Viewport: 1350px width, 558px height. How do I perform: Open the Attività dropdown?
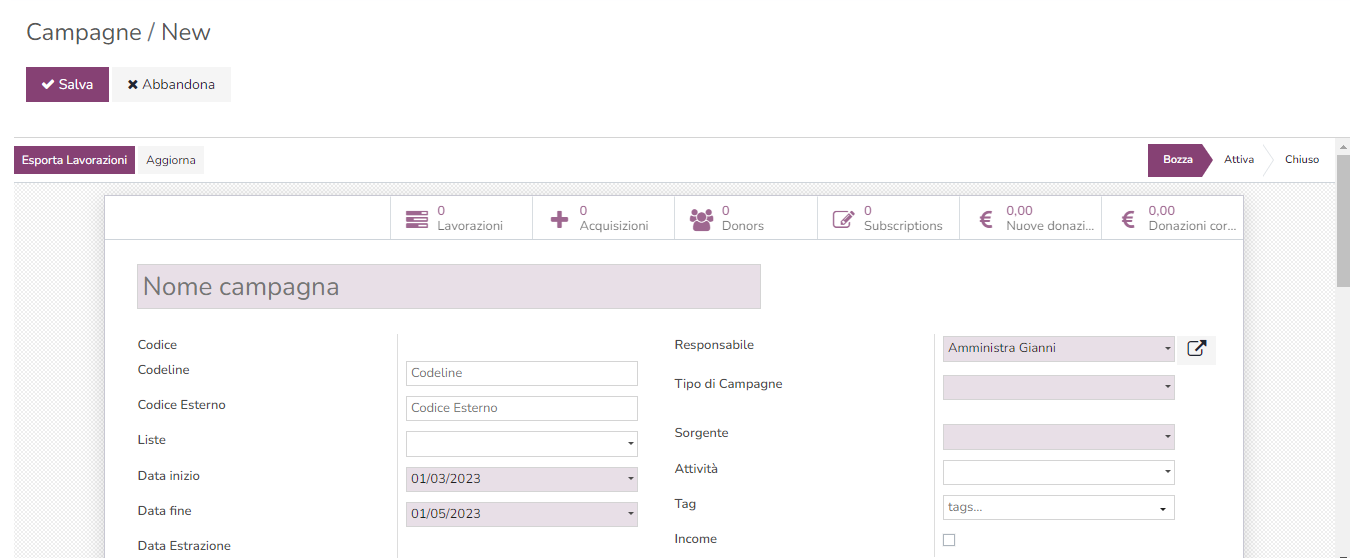tap(1058, 472)
